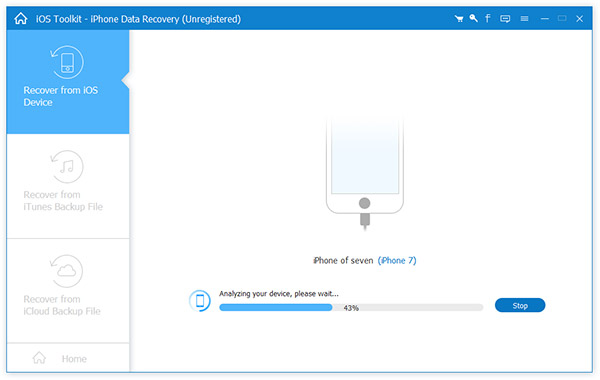Screen dimensions: 600x380
Task: Click the spinning phone analyzing icon
Action: click(200, 301)
